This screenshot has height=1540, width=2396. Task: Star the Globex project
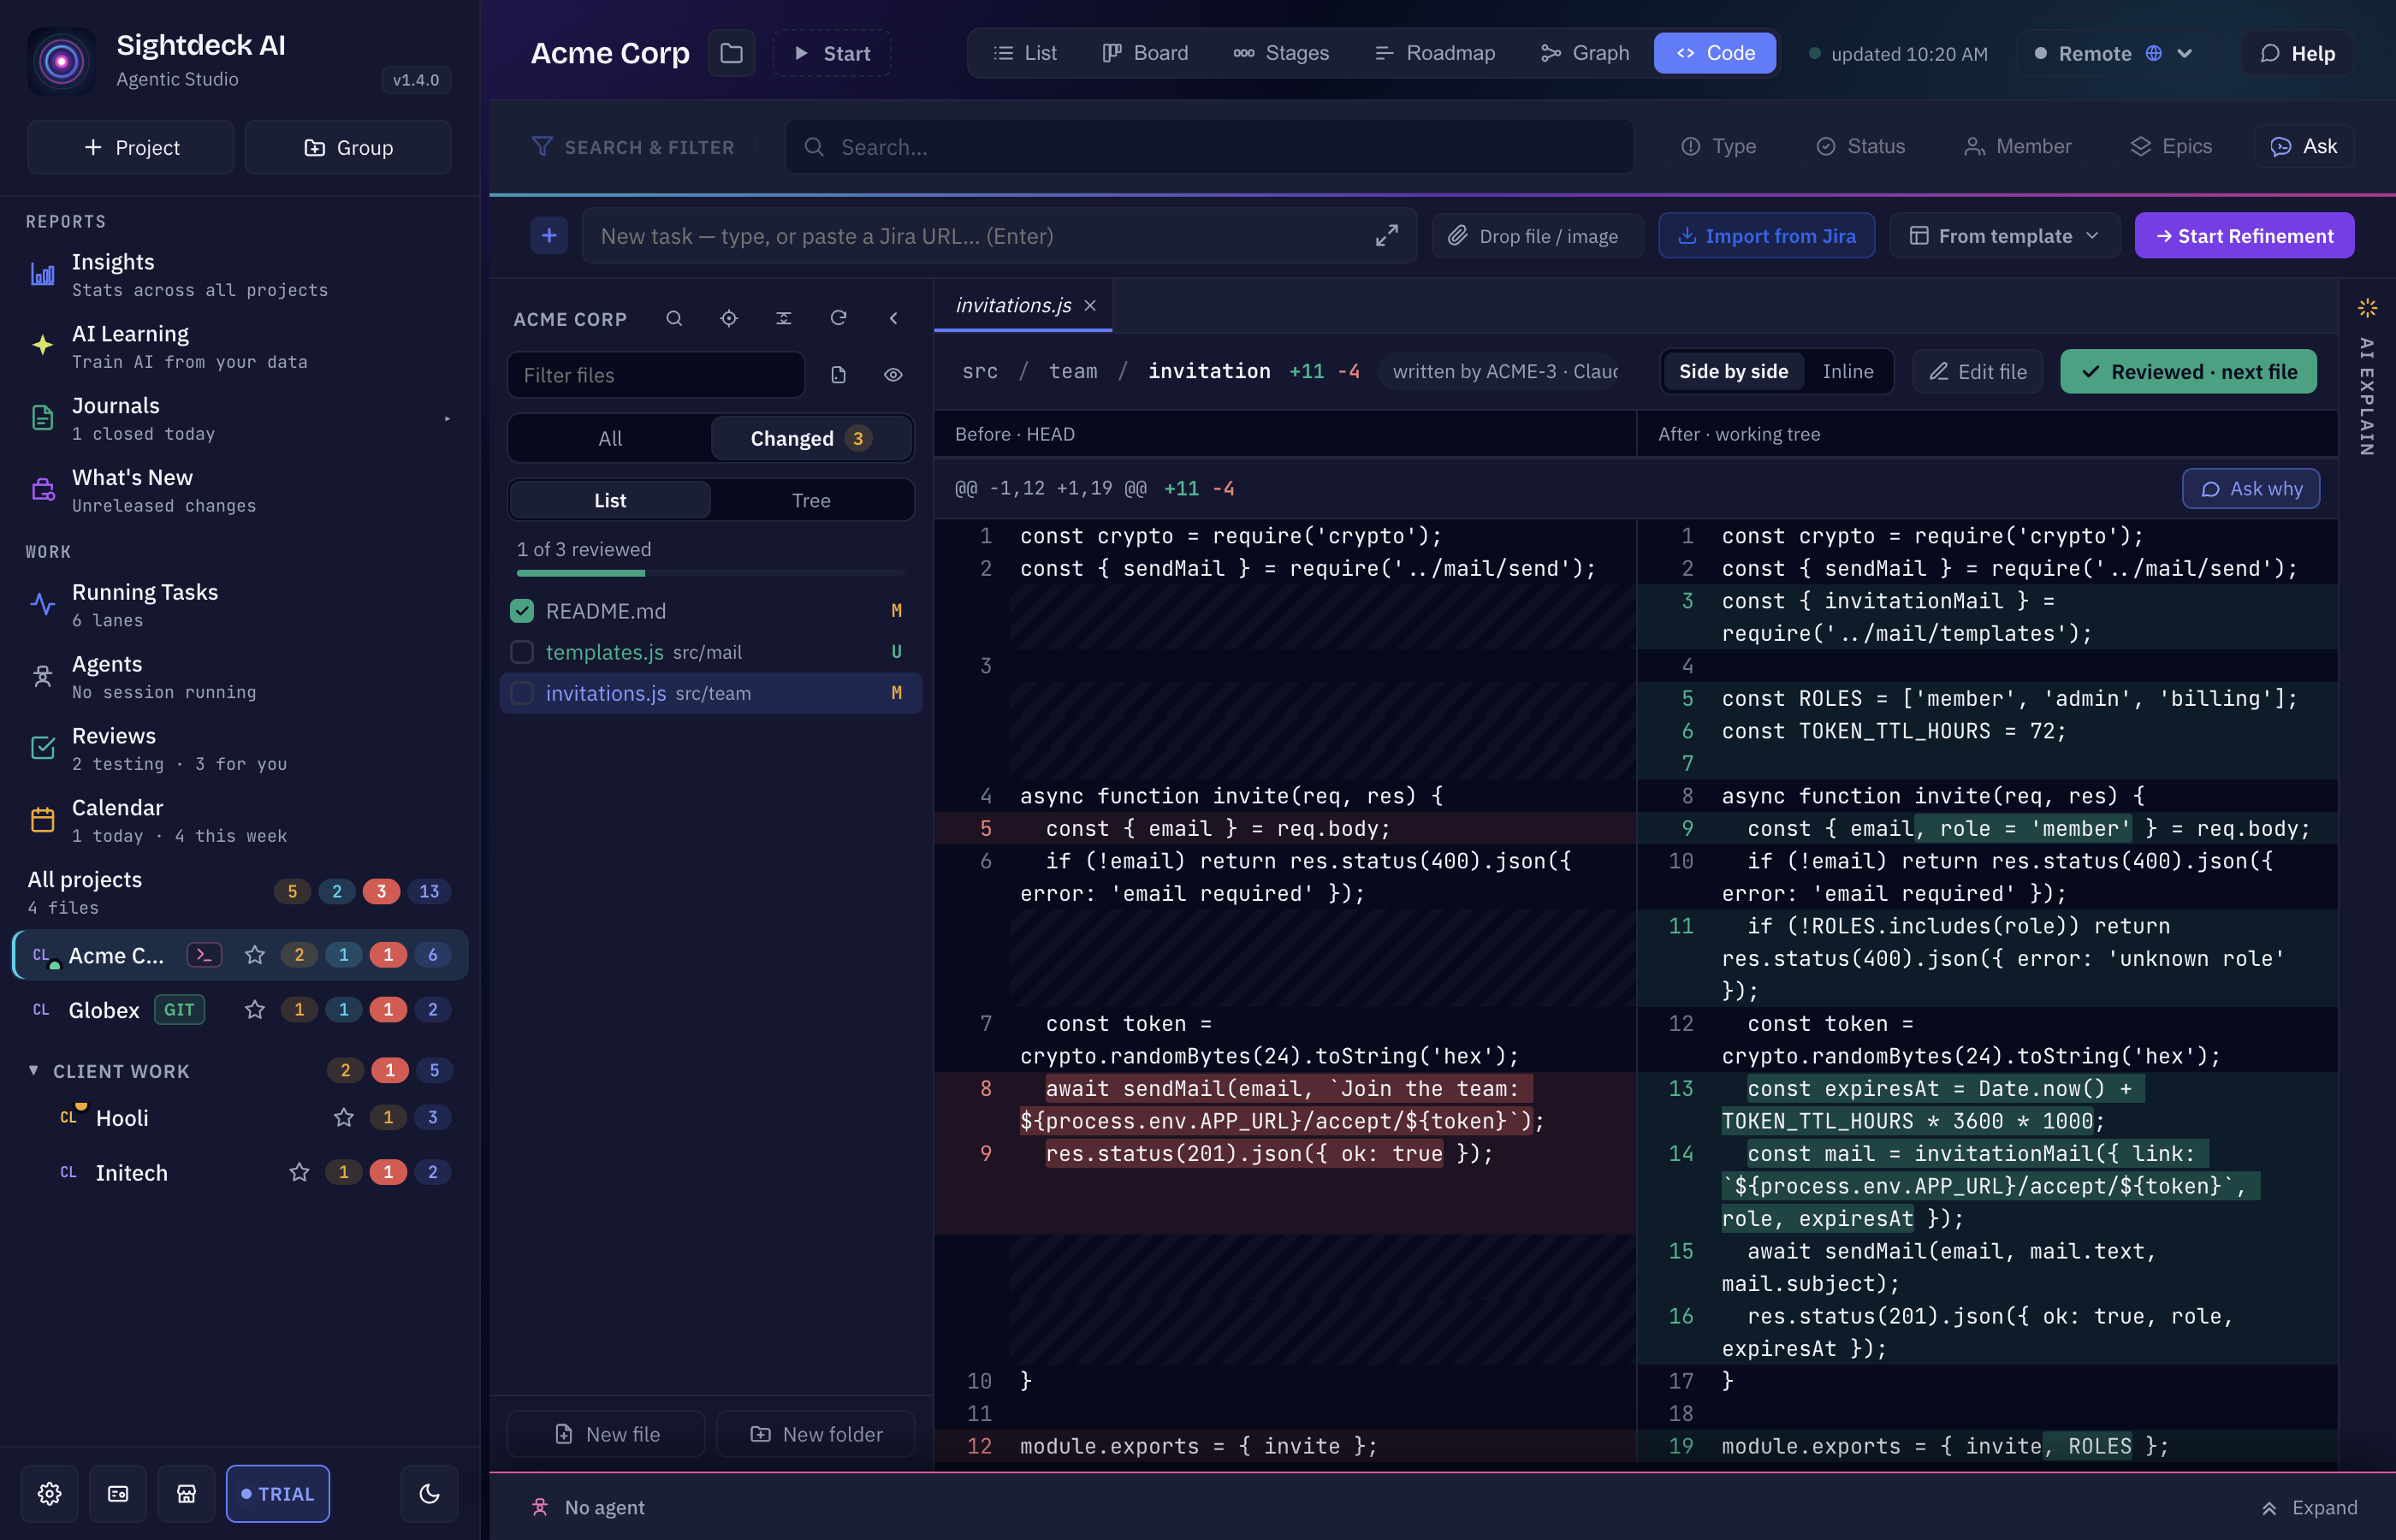(255, 1010)
